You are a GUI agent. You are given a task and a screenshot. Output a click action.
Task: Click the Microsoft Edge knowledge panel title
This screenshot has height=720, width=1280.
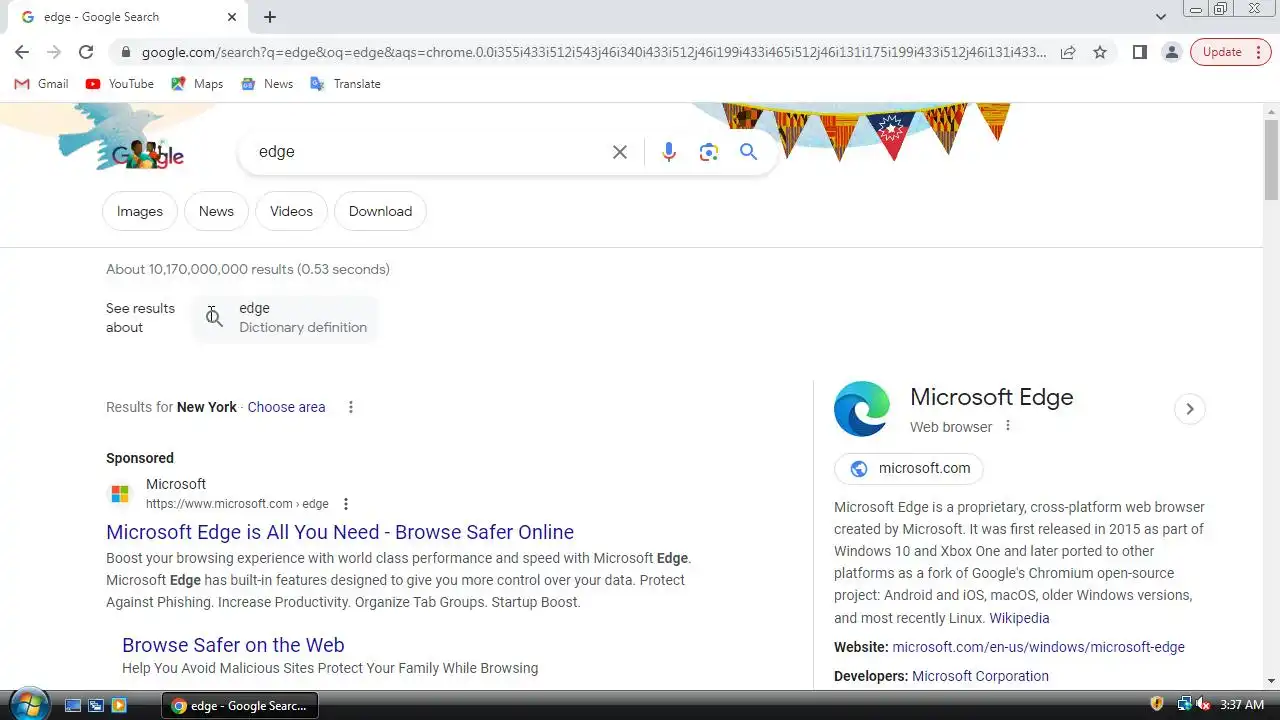pyautogui.click(x=991, y=397)
